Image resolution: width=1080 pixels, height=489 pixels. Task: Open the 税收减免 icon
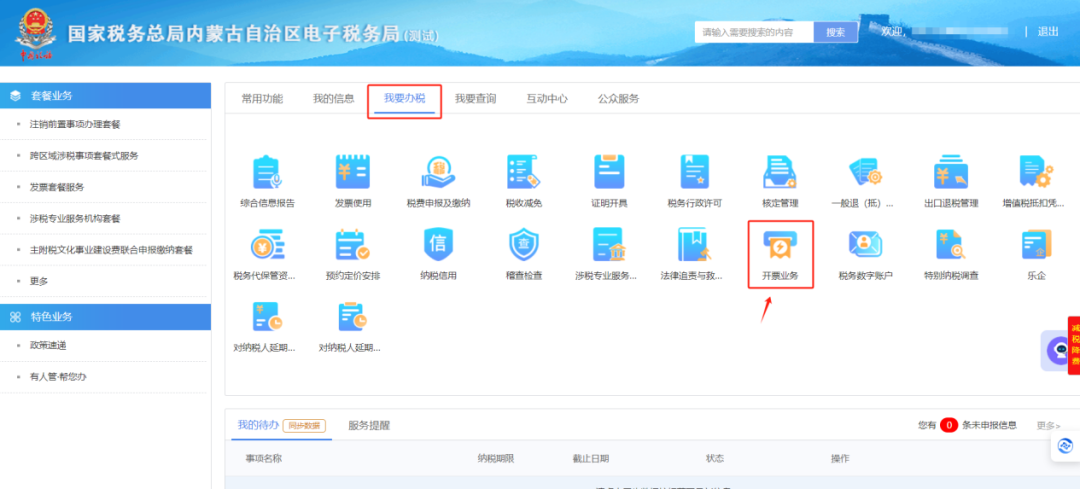(523, 173)
